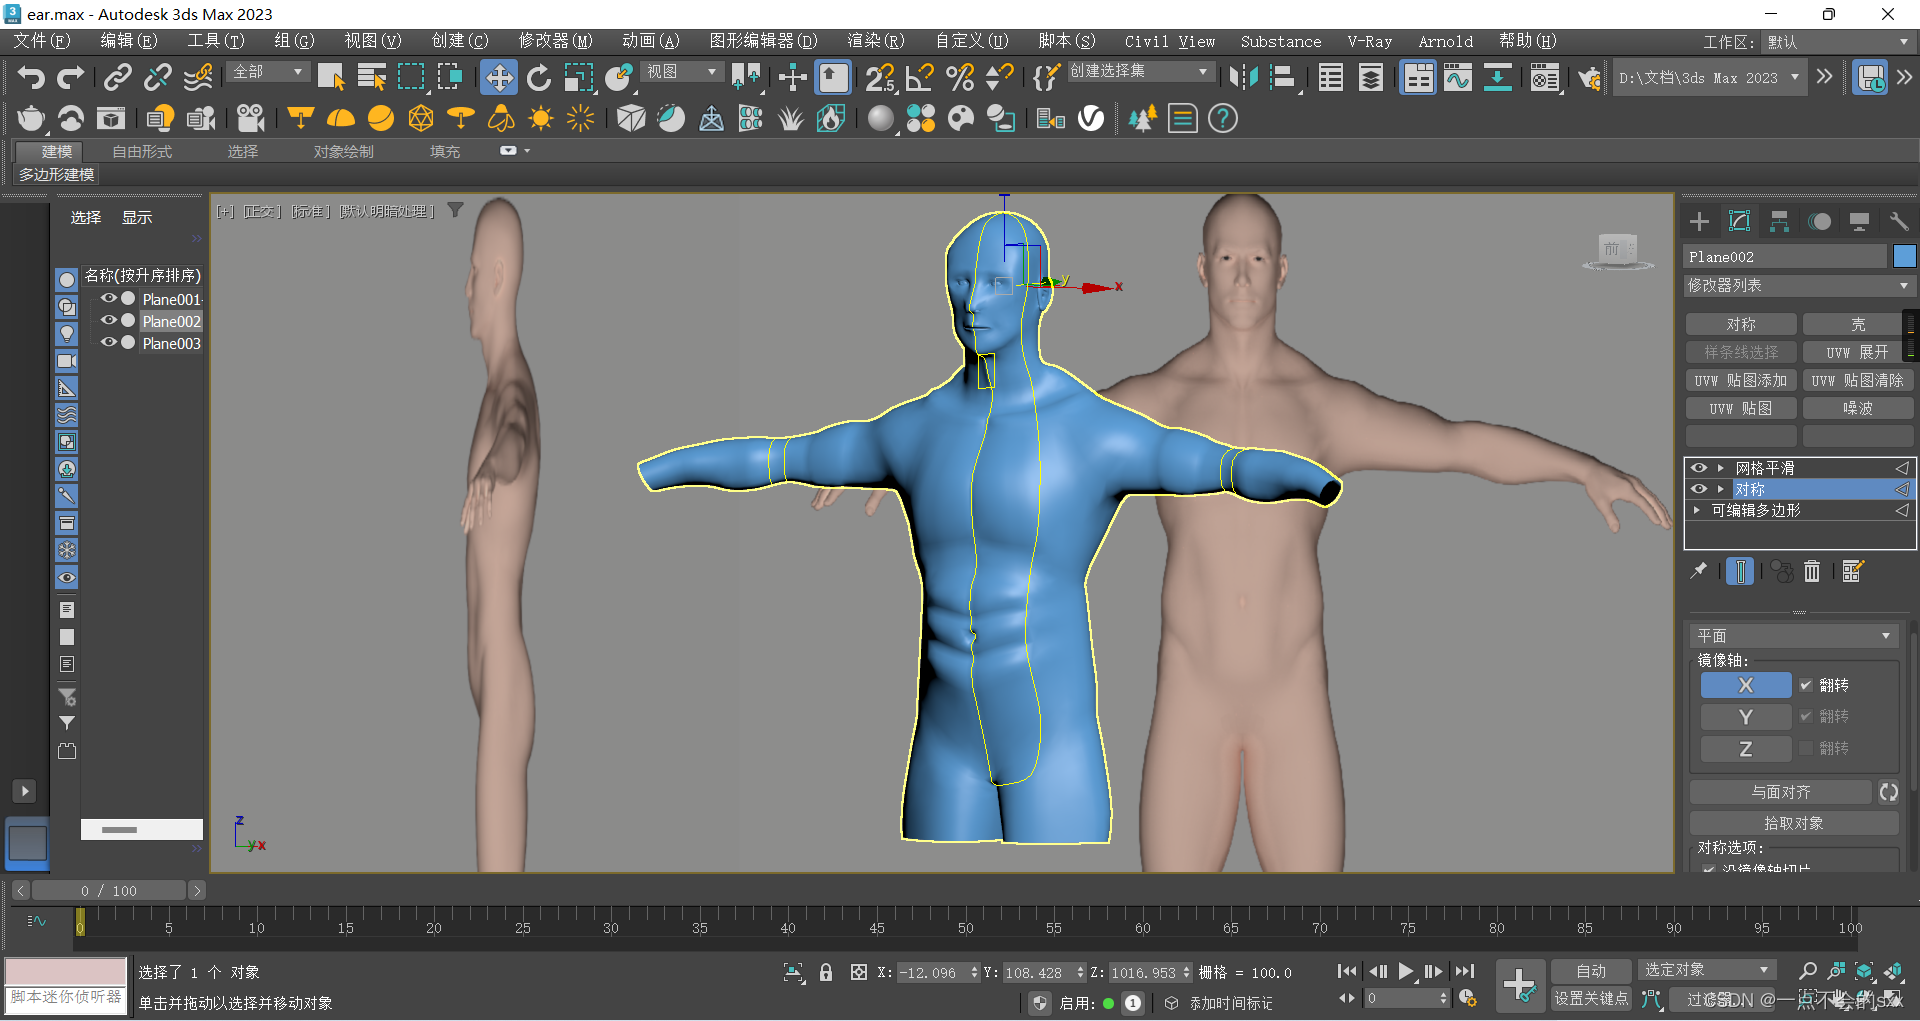Hide Plane003 with its eye icon

coord(108,342)
